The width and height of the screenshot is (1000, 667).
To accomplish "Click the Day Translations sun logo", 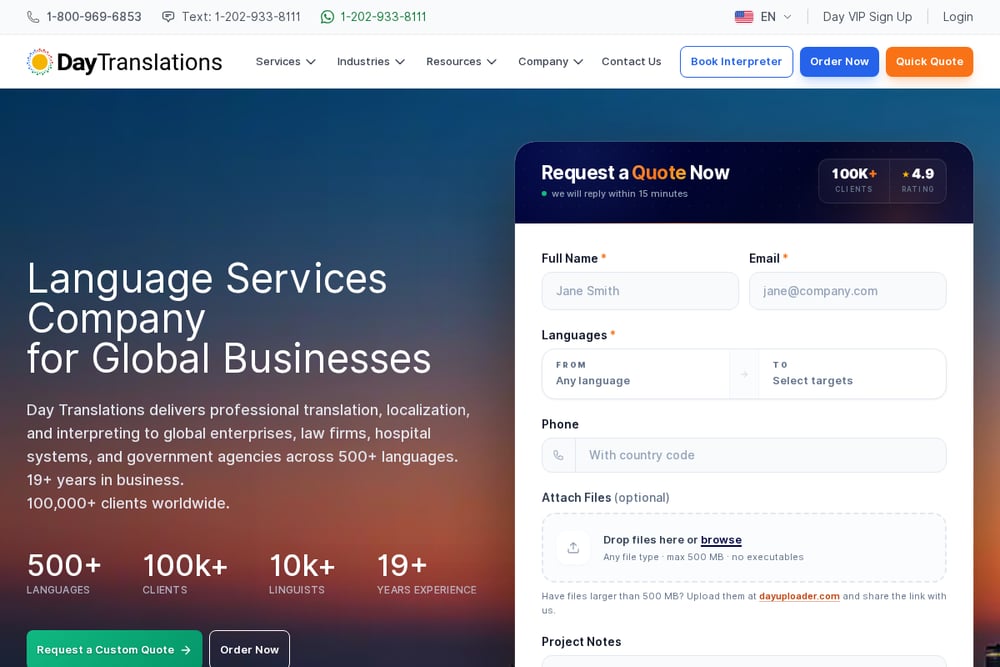I will pyautogui.click(x=40, y=62).
